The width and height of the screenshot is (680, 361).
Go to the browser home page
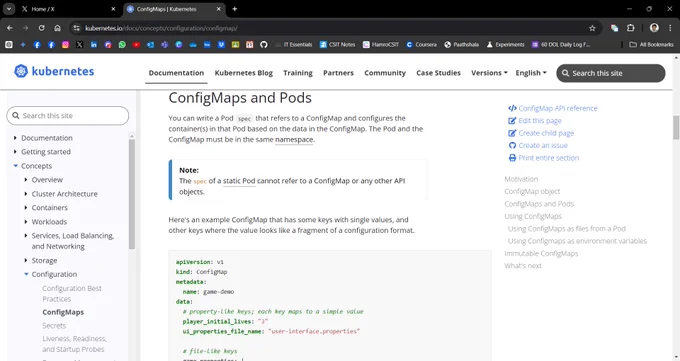click(57, 28)
